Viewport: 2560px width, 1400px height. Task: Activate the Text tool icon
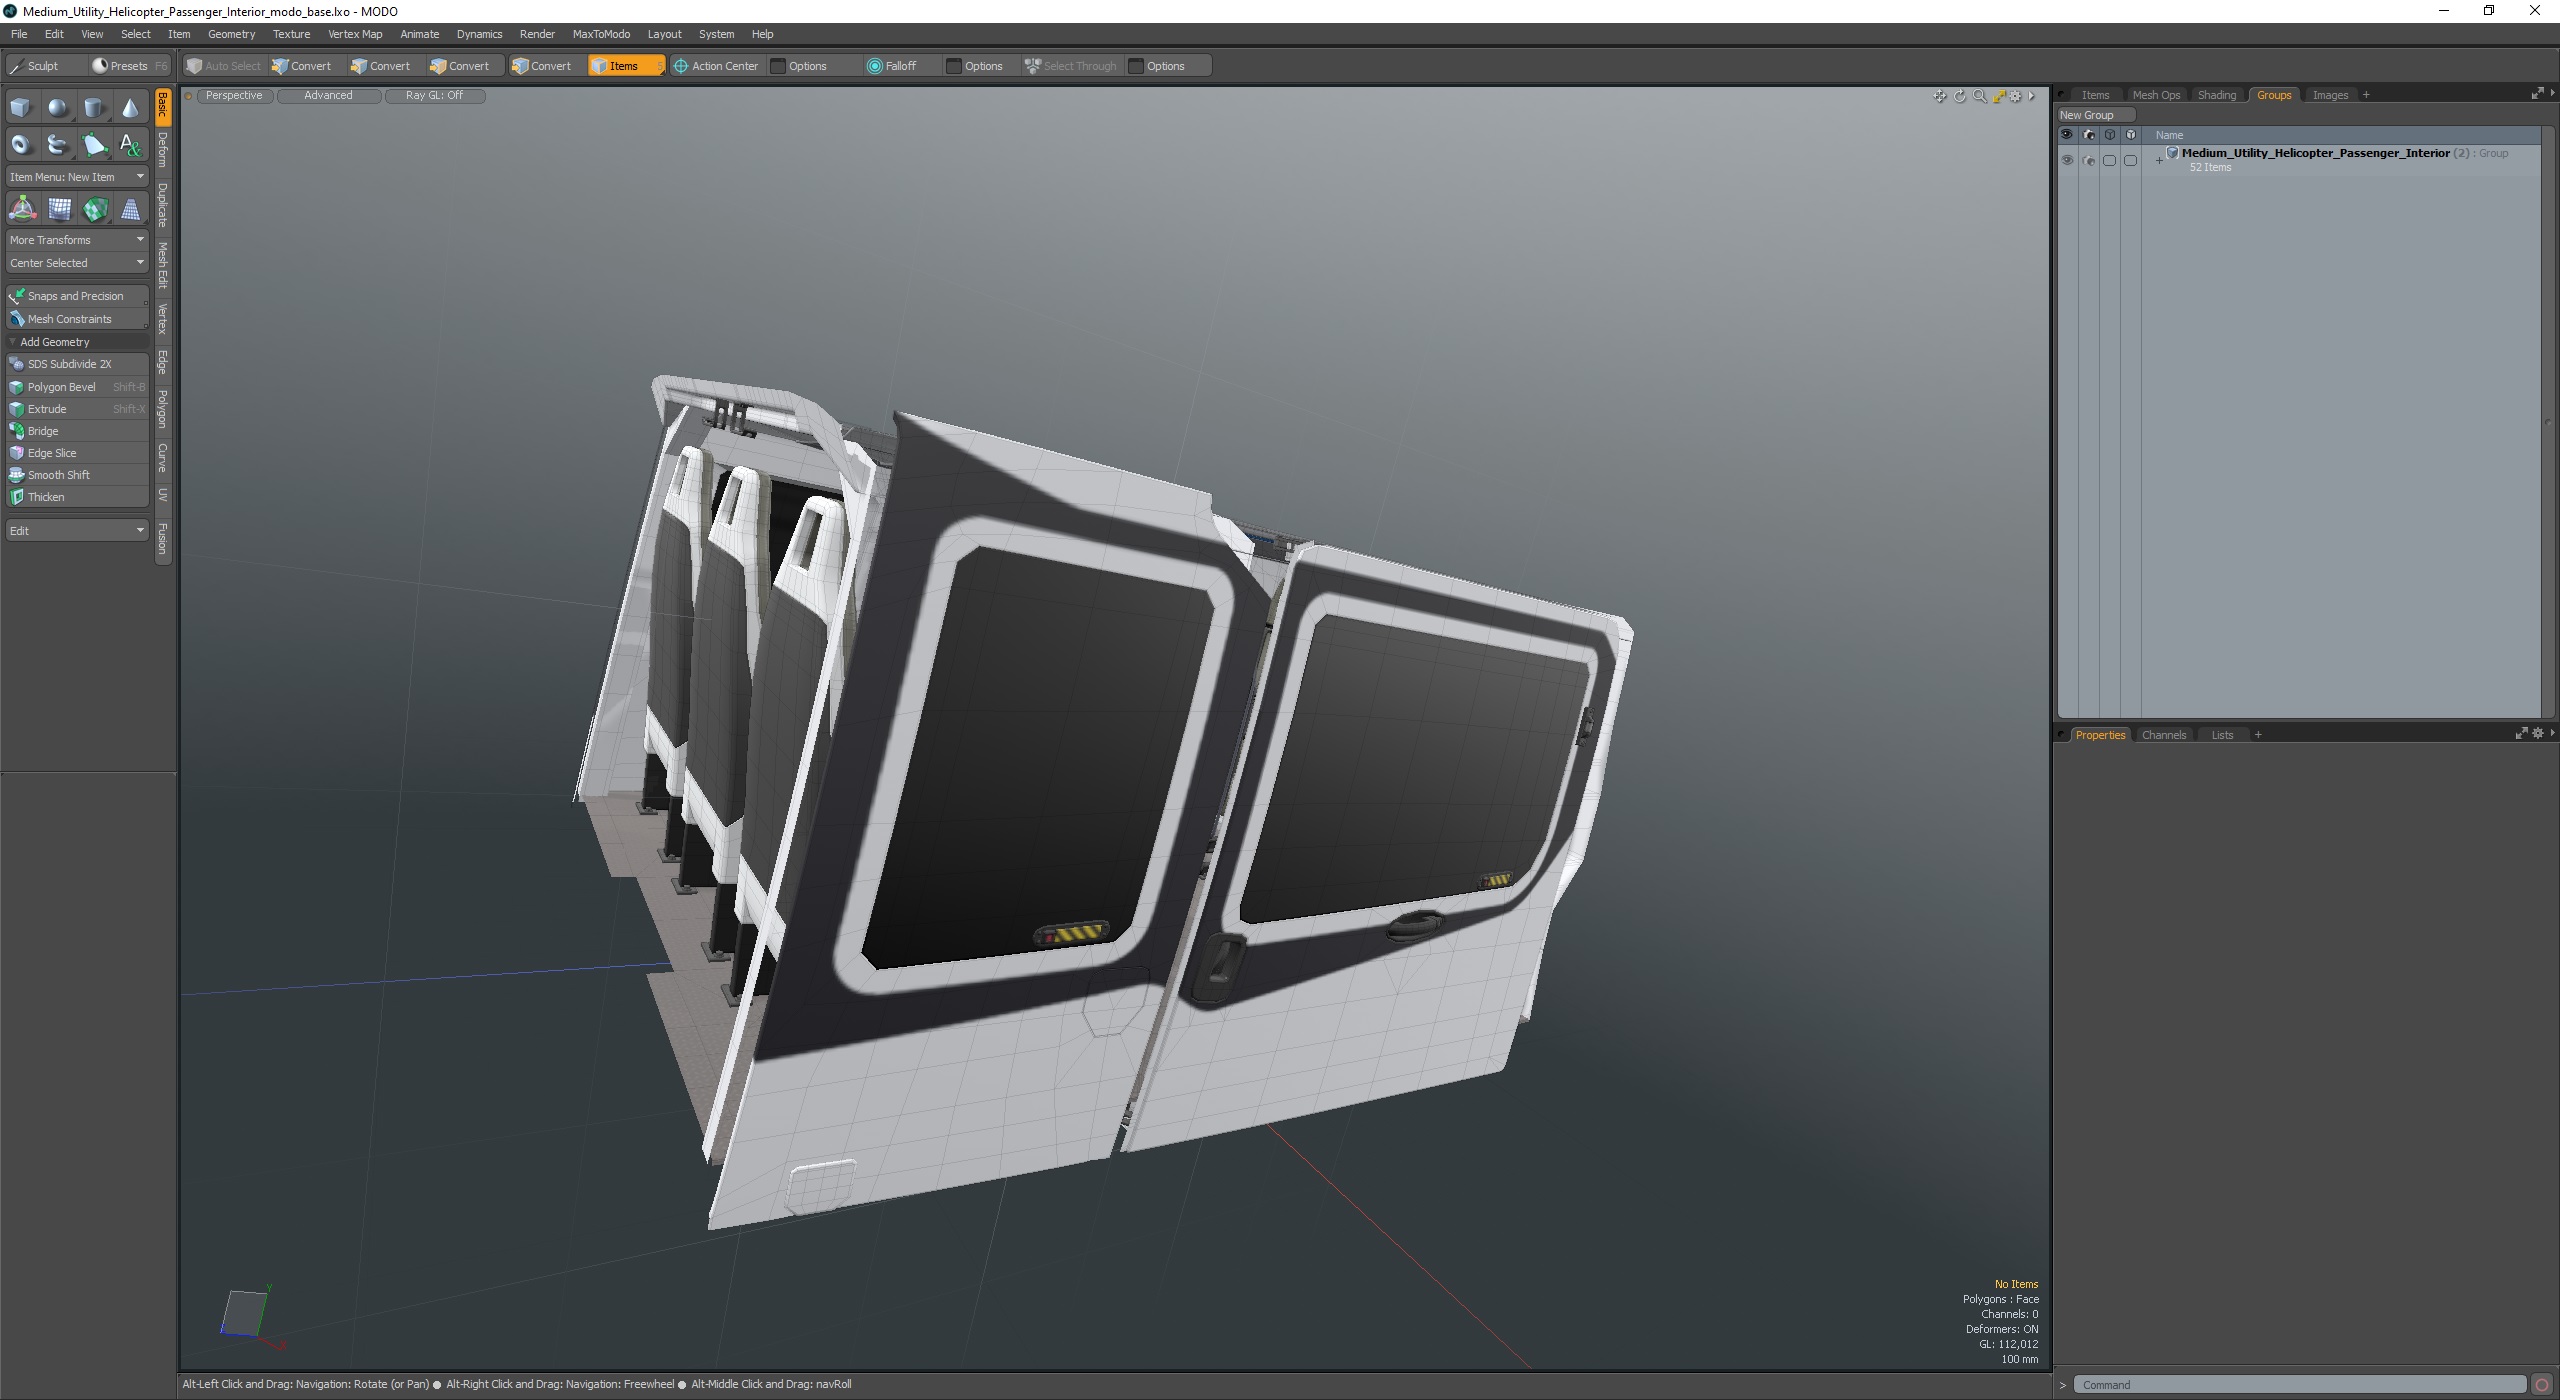131,145
